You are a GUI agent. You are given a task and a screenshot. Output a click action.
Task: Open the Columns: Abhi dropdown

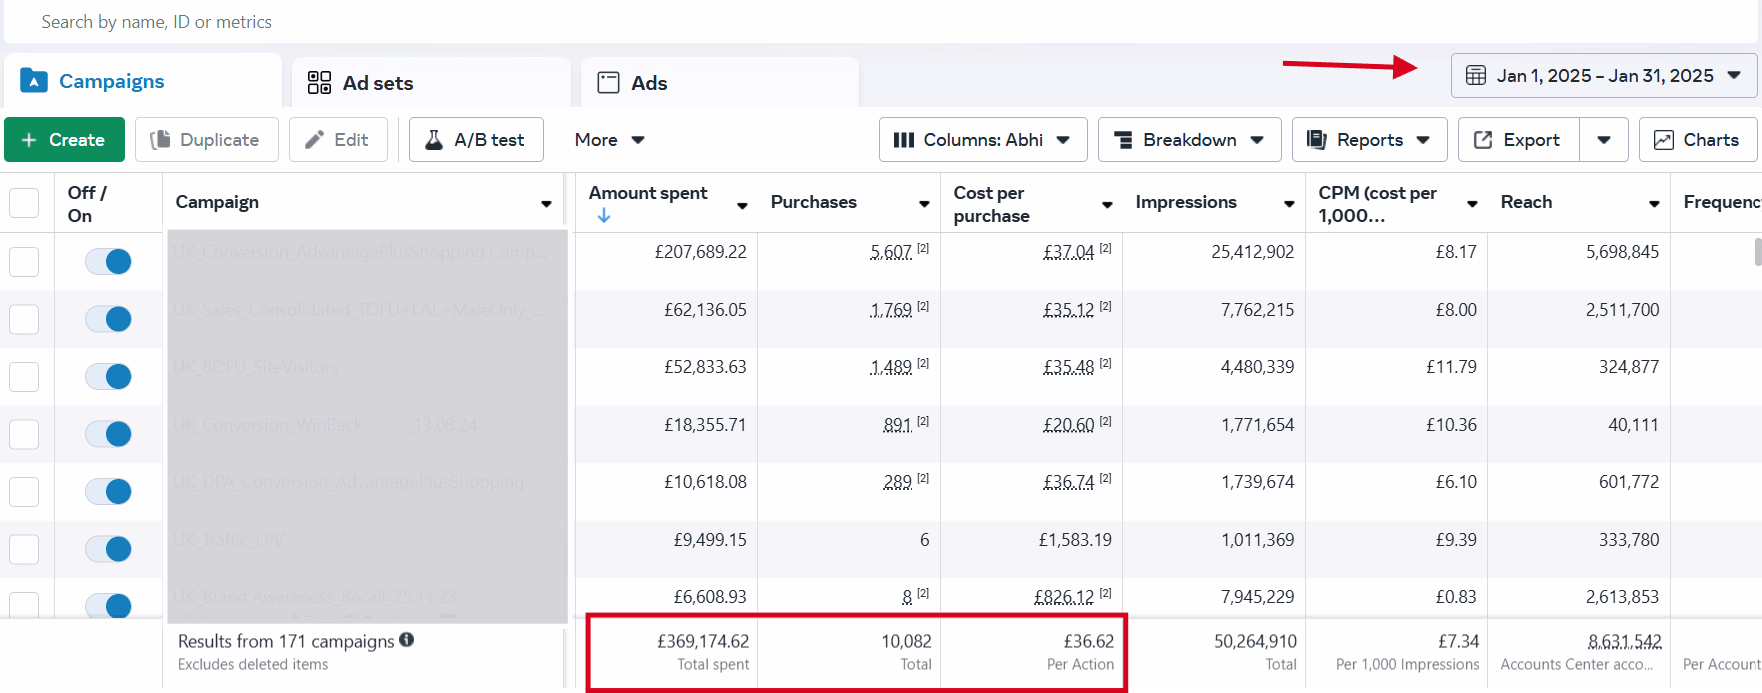pyautogui.click(x=981, y=140)
